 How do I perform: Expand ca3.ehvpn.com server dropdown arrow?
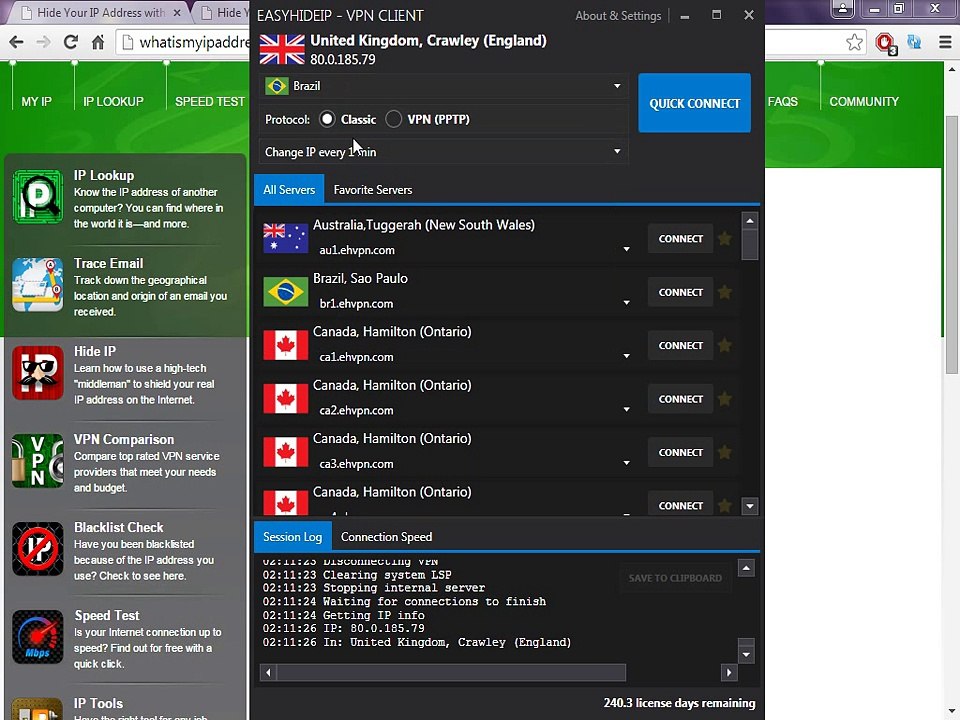626,463
